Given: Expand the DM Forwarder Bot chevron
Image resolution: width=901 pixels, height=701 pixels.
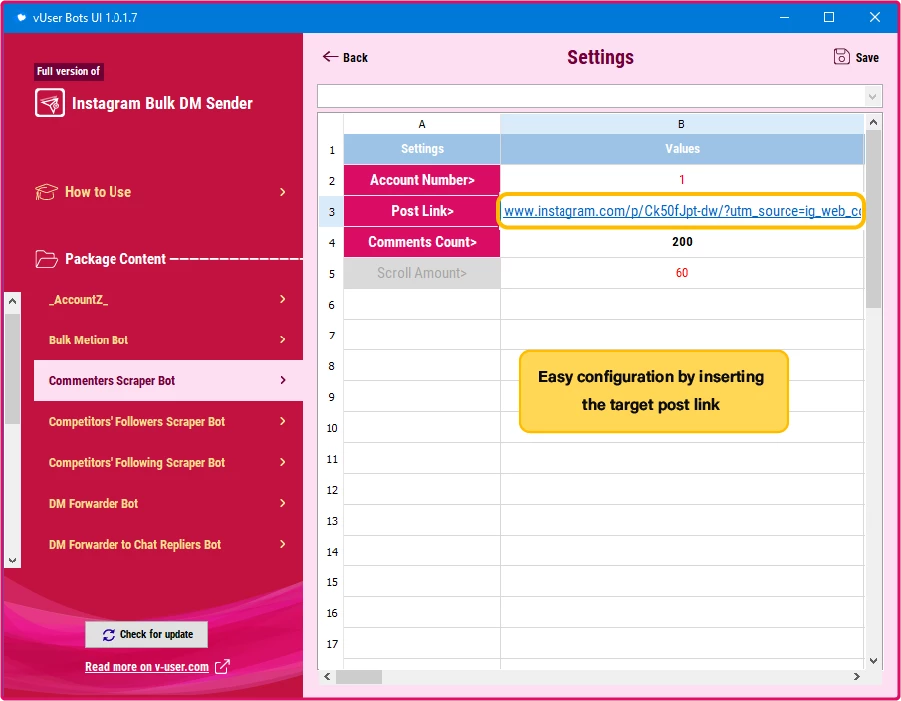Looking at the screenshot, I should coord(282,503).
